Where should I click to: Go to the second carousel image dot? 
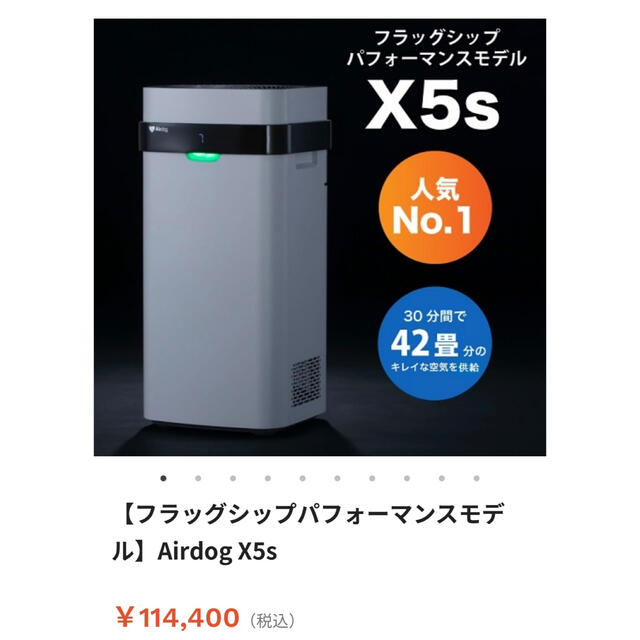(198, 478)
